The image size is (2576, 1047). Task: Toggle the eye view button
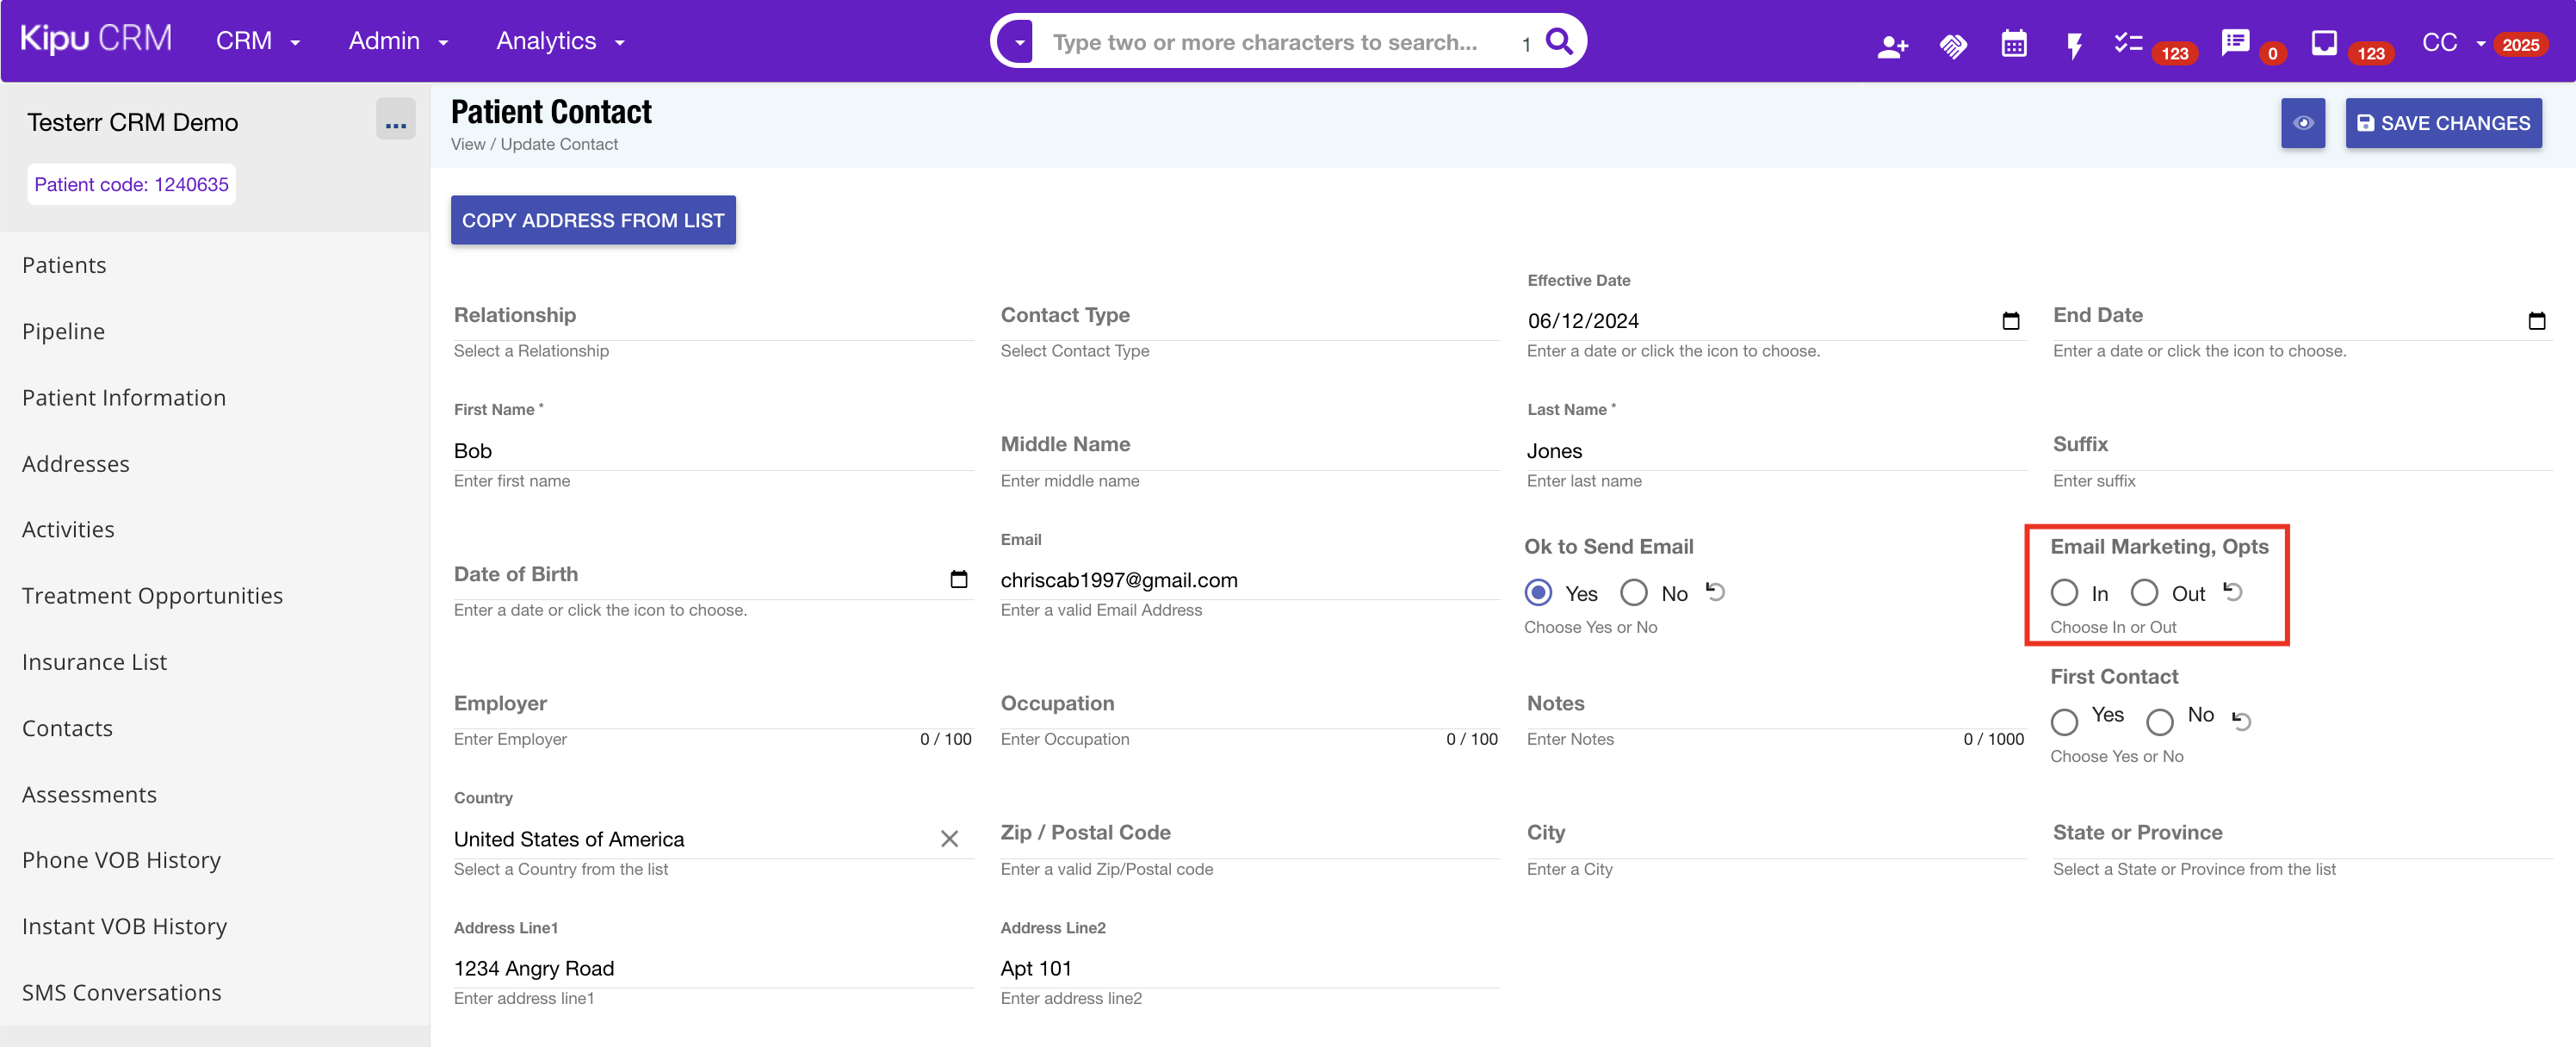coord(2303,123)
